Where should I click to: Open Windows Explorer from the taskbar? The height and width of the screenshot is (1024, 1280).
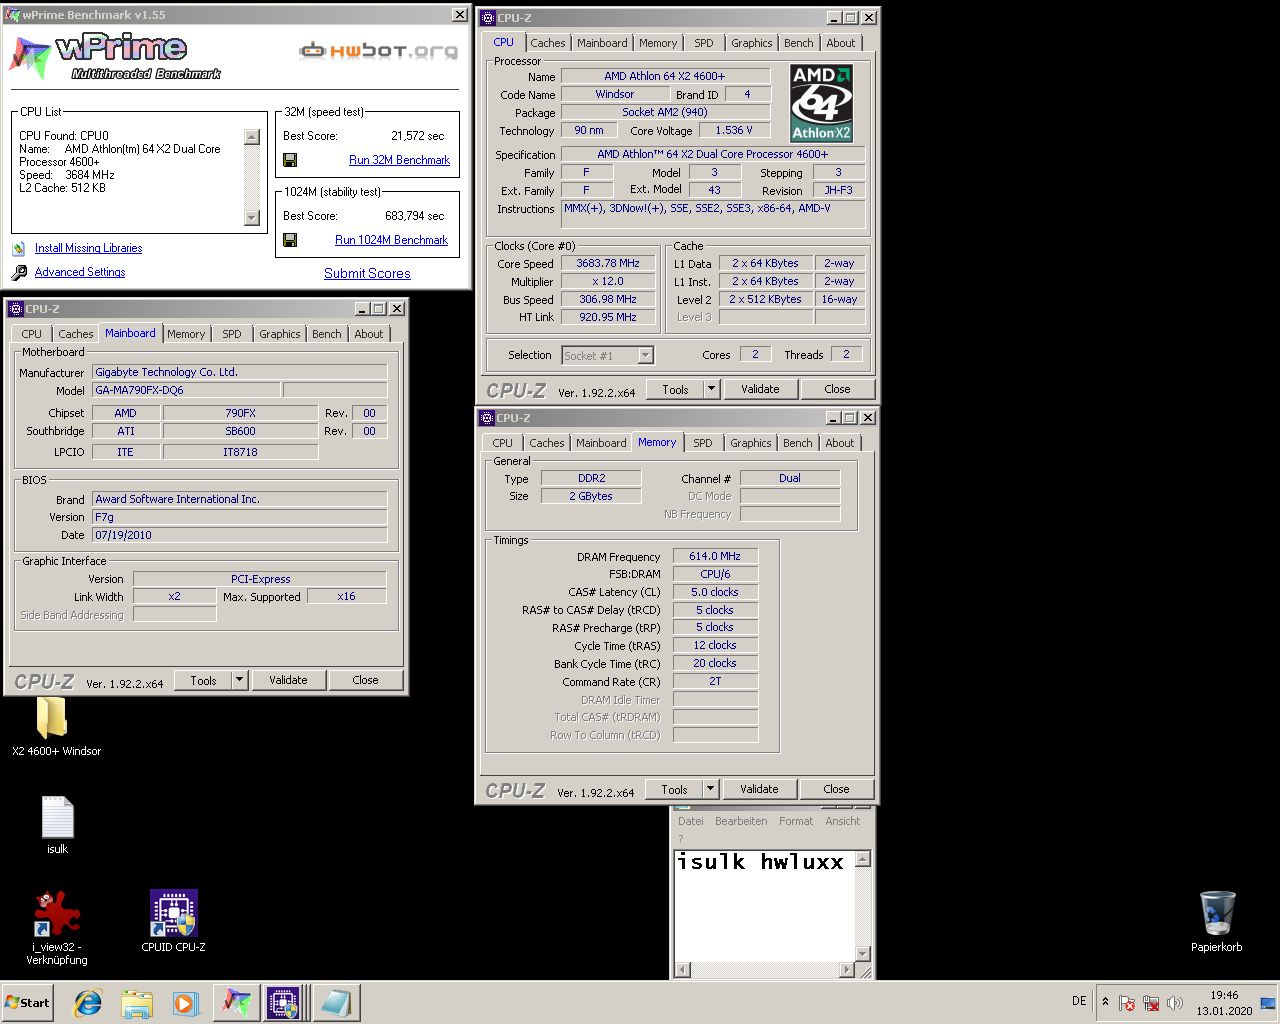click(137, 1003)
